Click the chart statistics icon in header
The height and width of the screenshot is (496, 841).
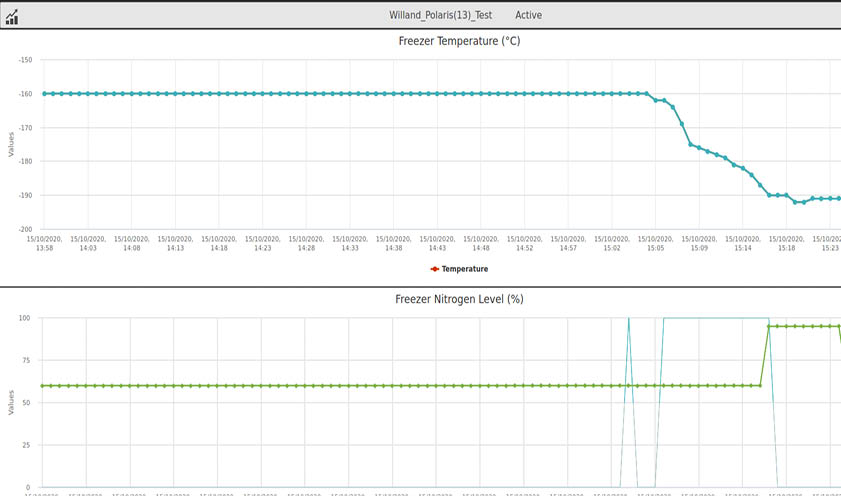12,16
